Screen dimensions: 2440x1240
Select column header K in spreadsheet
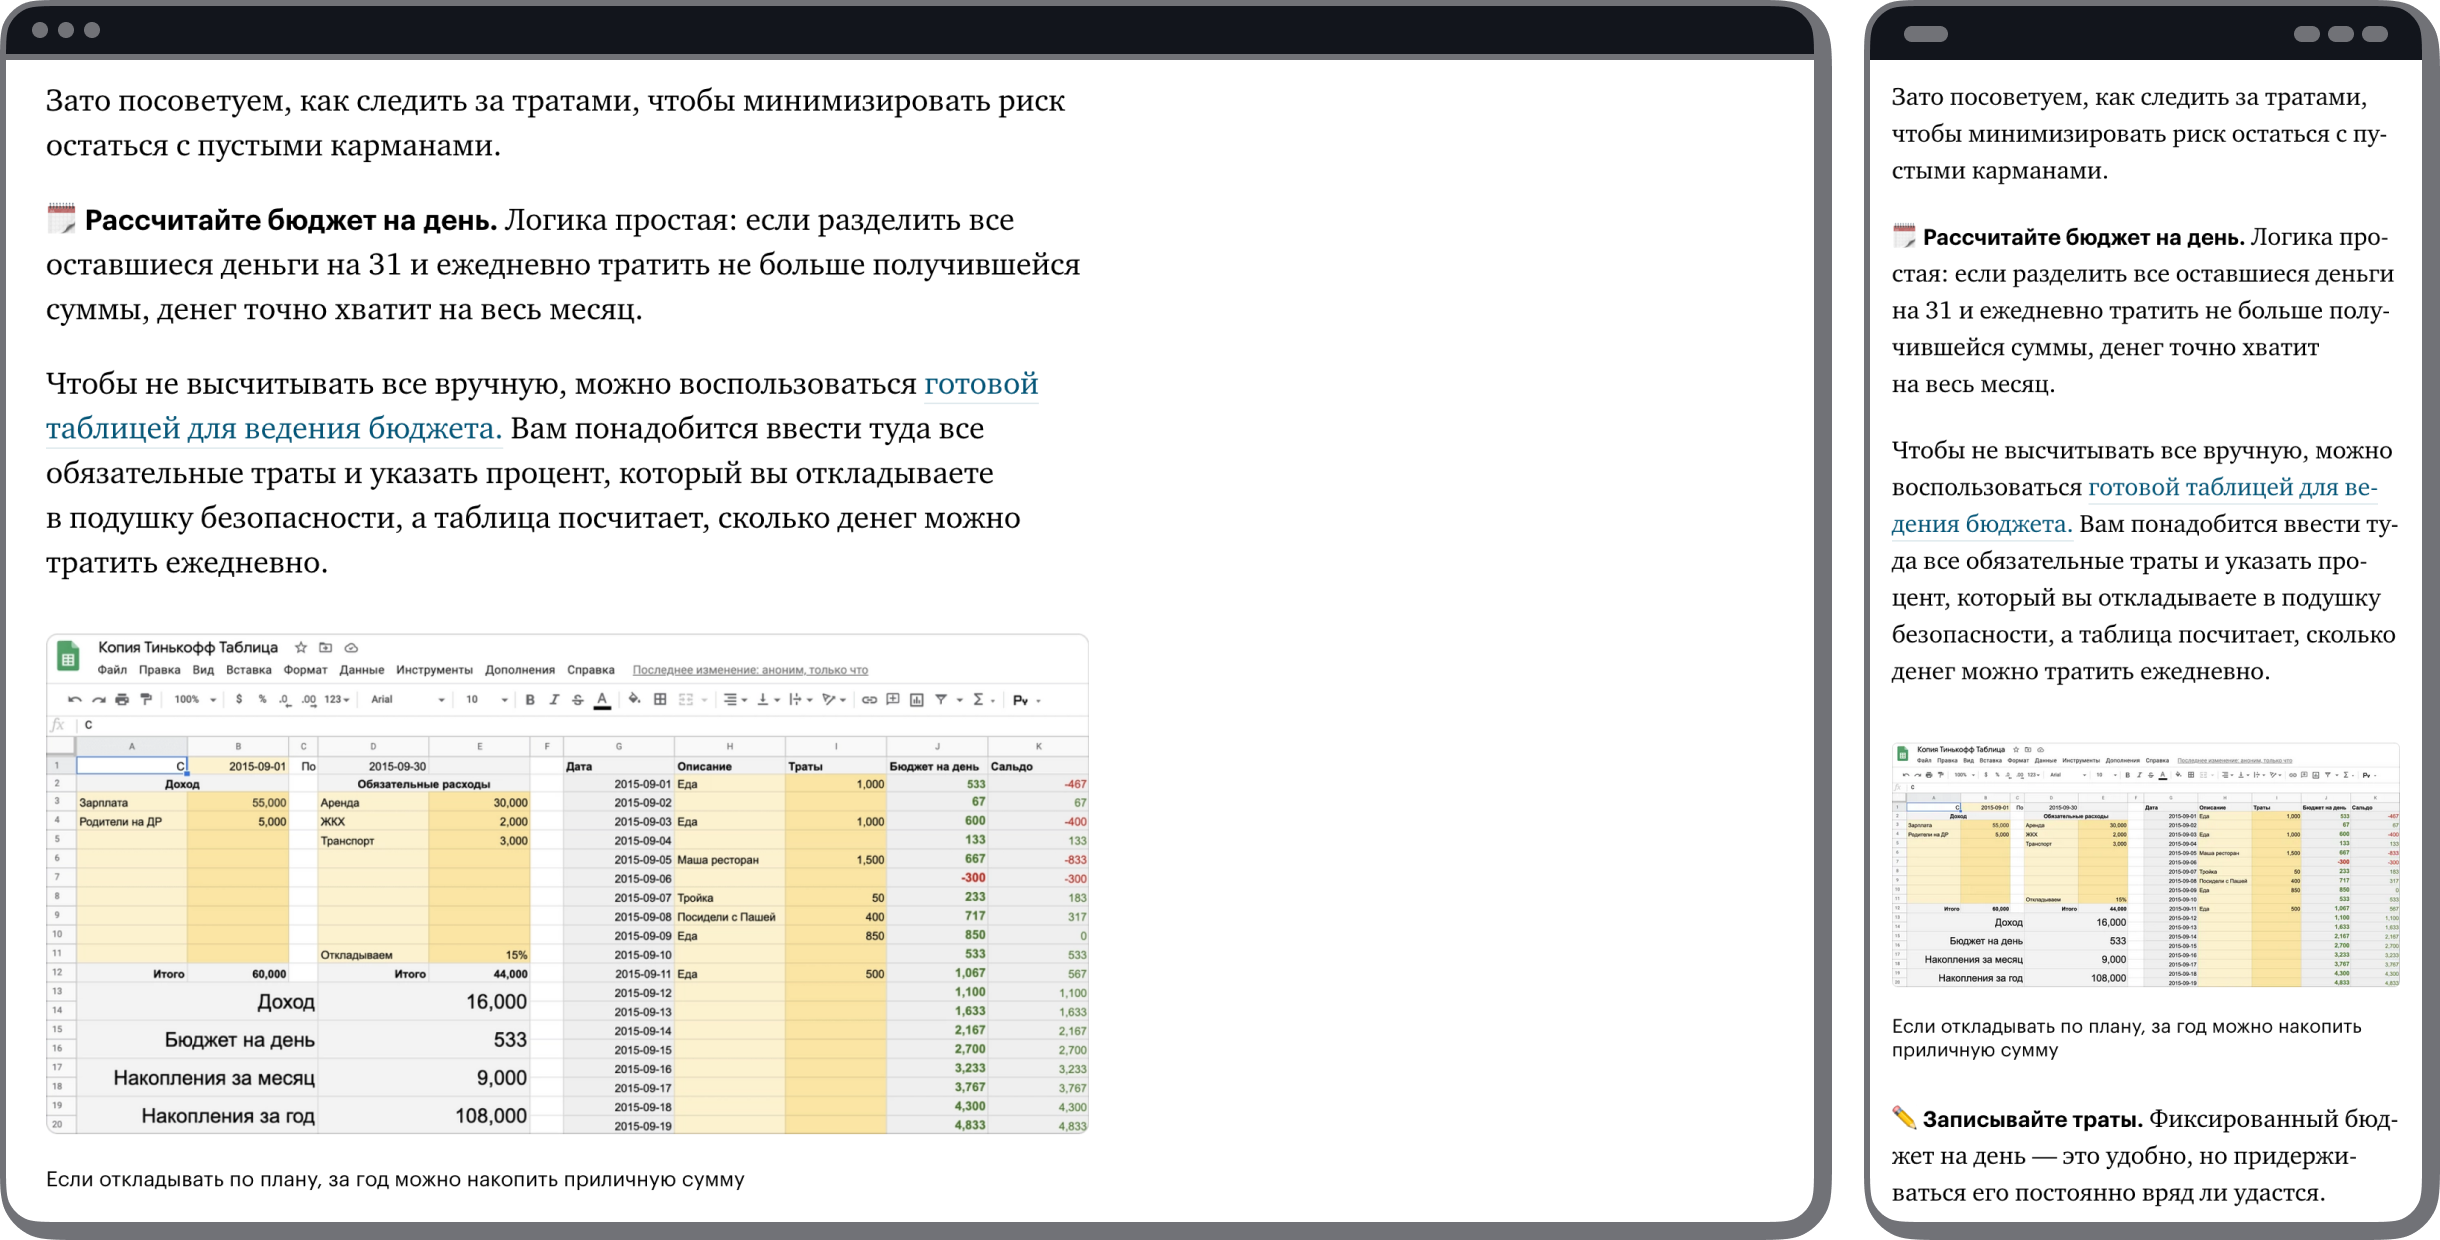1038,746
